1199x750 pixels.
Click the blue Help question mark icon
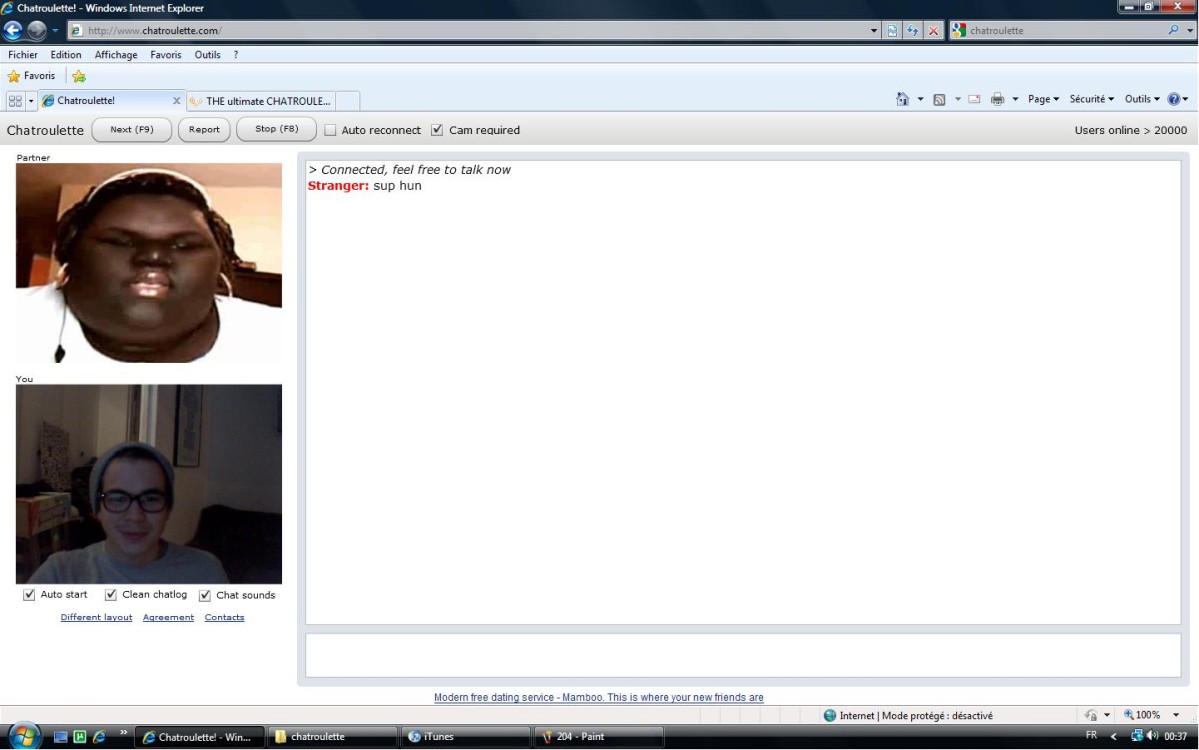(x=1174, y=99)
